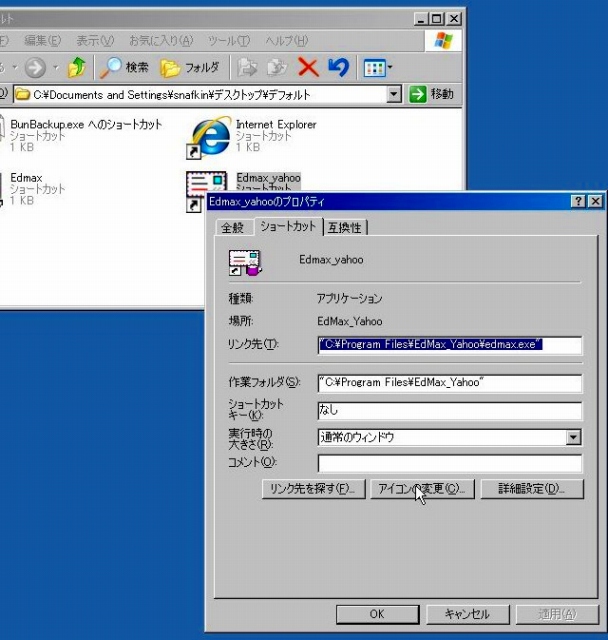Click the ? help button in dialog title
This screenshot has height=640, width=608.
click(x=578, y=201)
